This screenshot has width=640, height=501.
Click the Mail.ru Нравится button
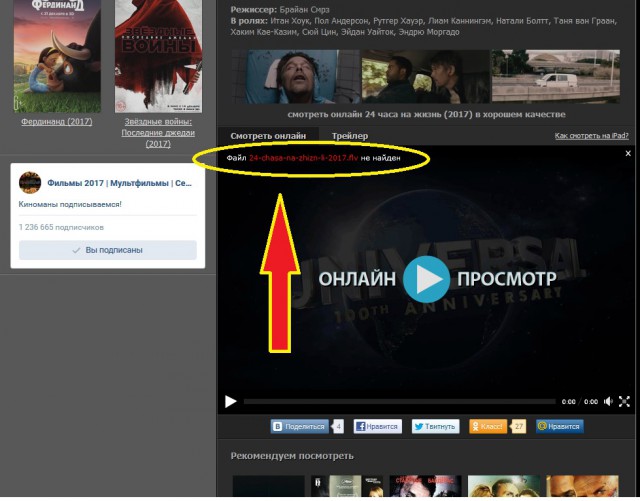pos(560,426)
